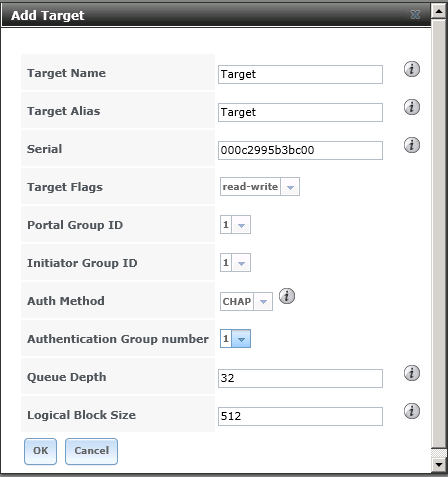
Task: Open Authentication Group number dropdown
Action: coord(235,339)
